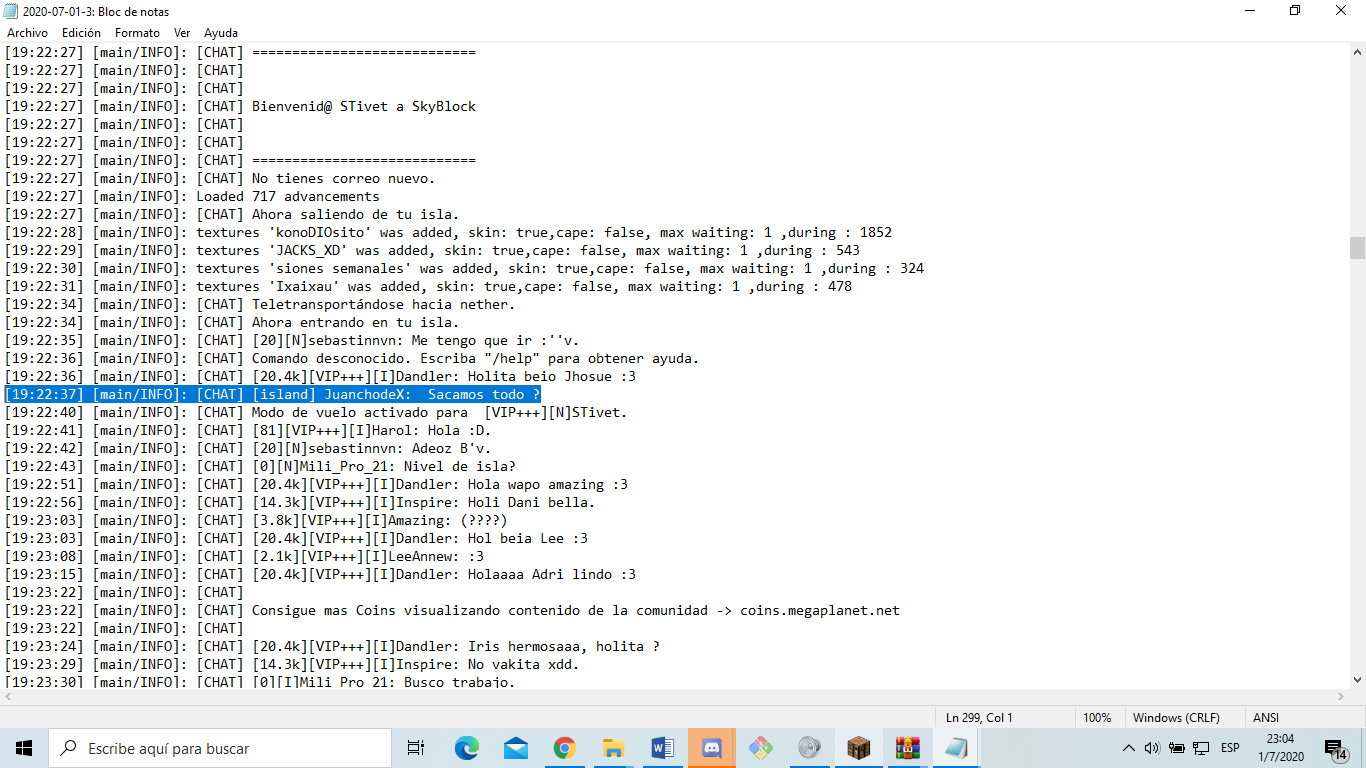Click the vertical scrollbar thumb
This screenshot has height=768, width=1366.
tap(1357, 247)
